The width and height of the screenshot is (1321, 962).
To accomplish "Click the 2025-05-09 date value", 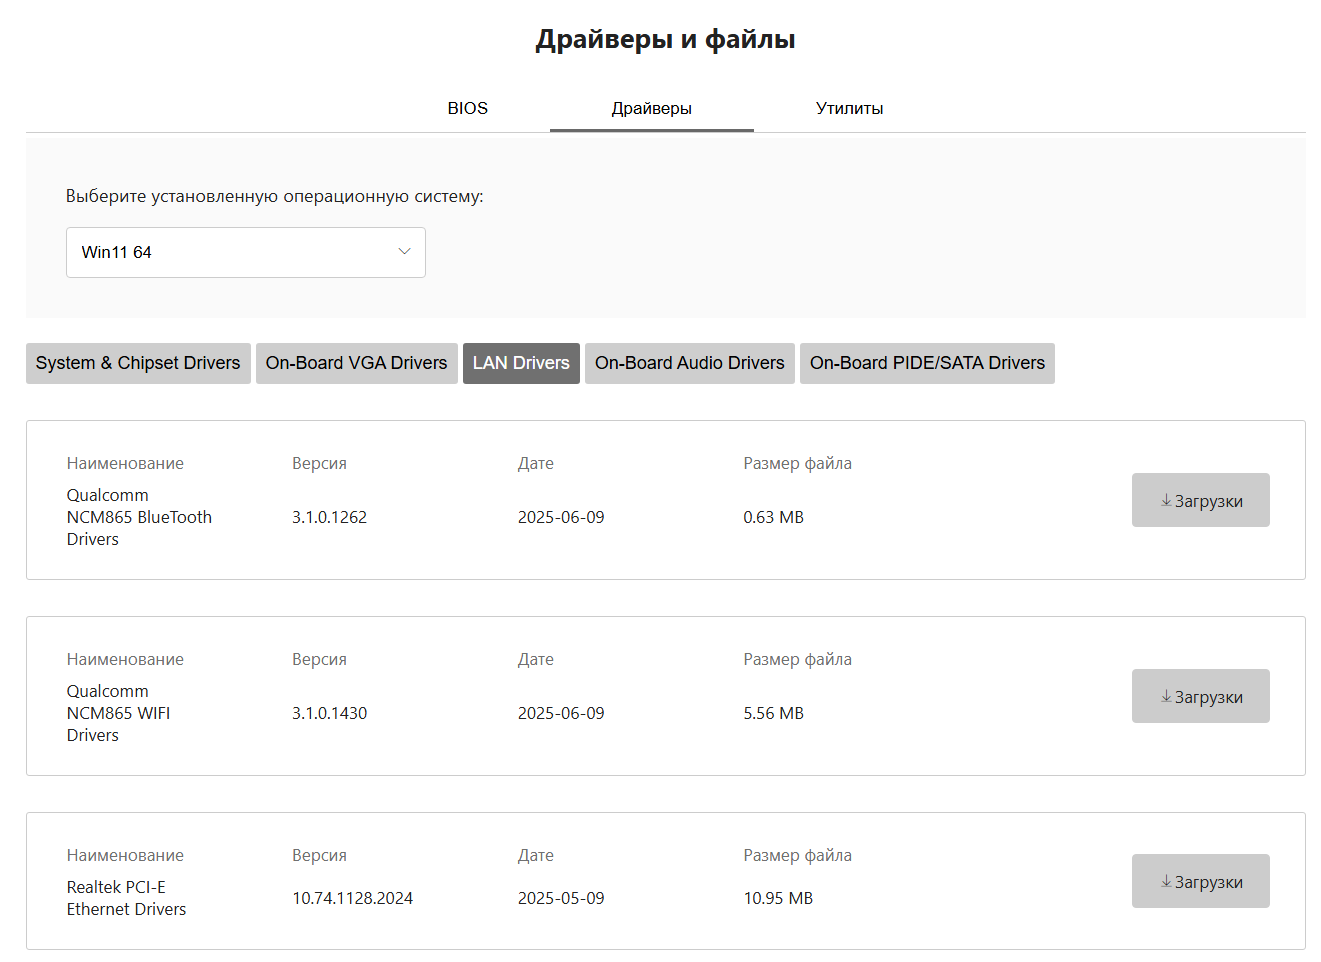I will point(561,898).
